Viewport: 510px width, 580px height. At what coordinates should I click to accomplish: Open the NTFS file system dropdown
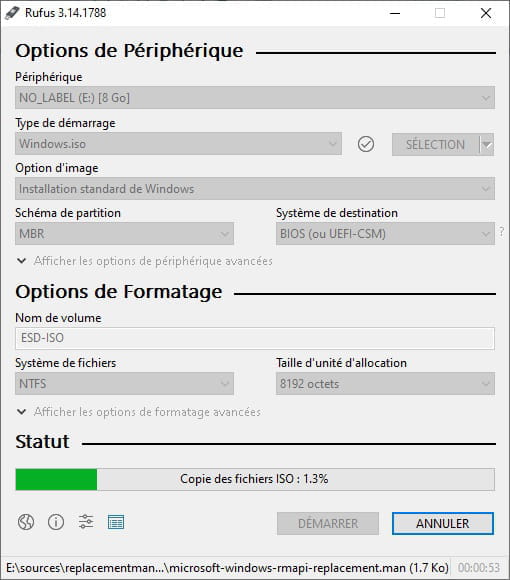click(x=124, y=384)
